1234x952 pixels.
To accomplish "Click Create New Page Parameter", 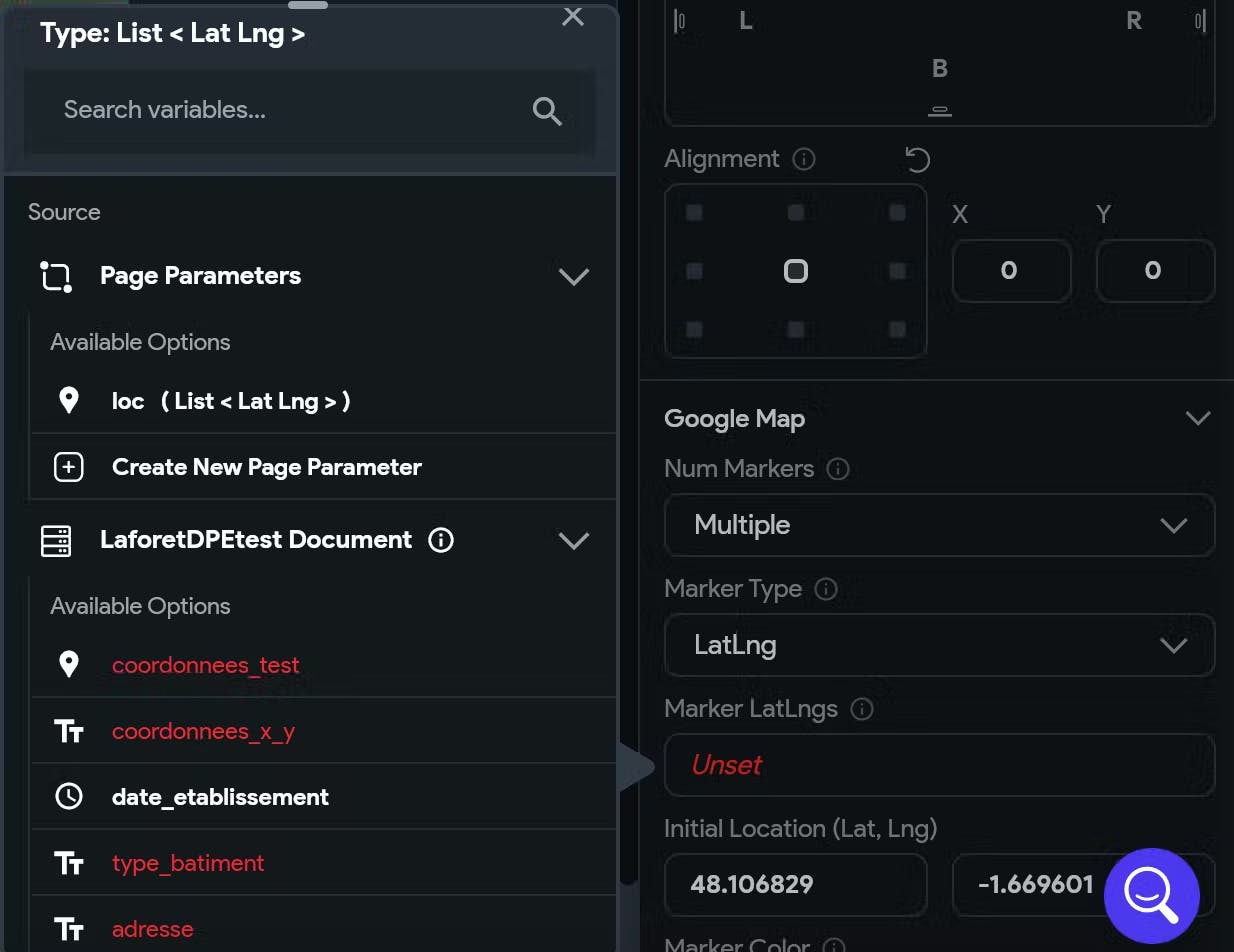I will [x=266, y=467].
